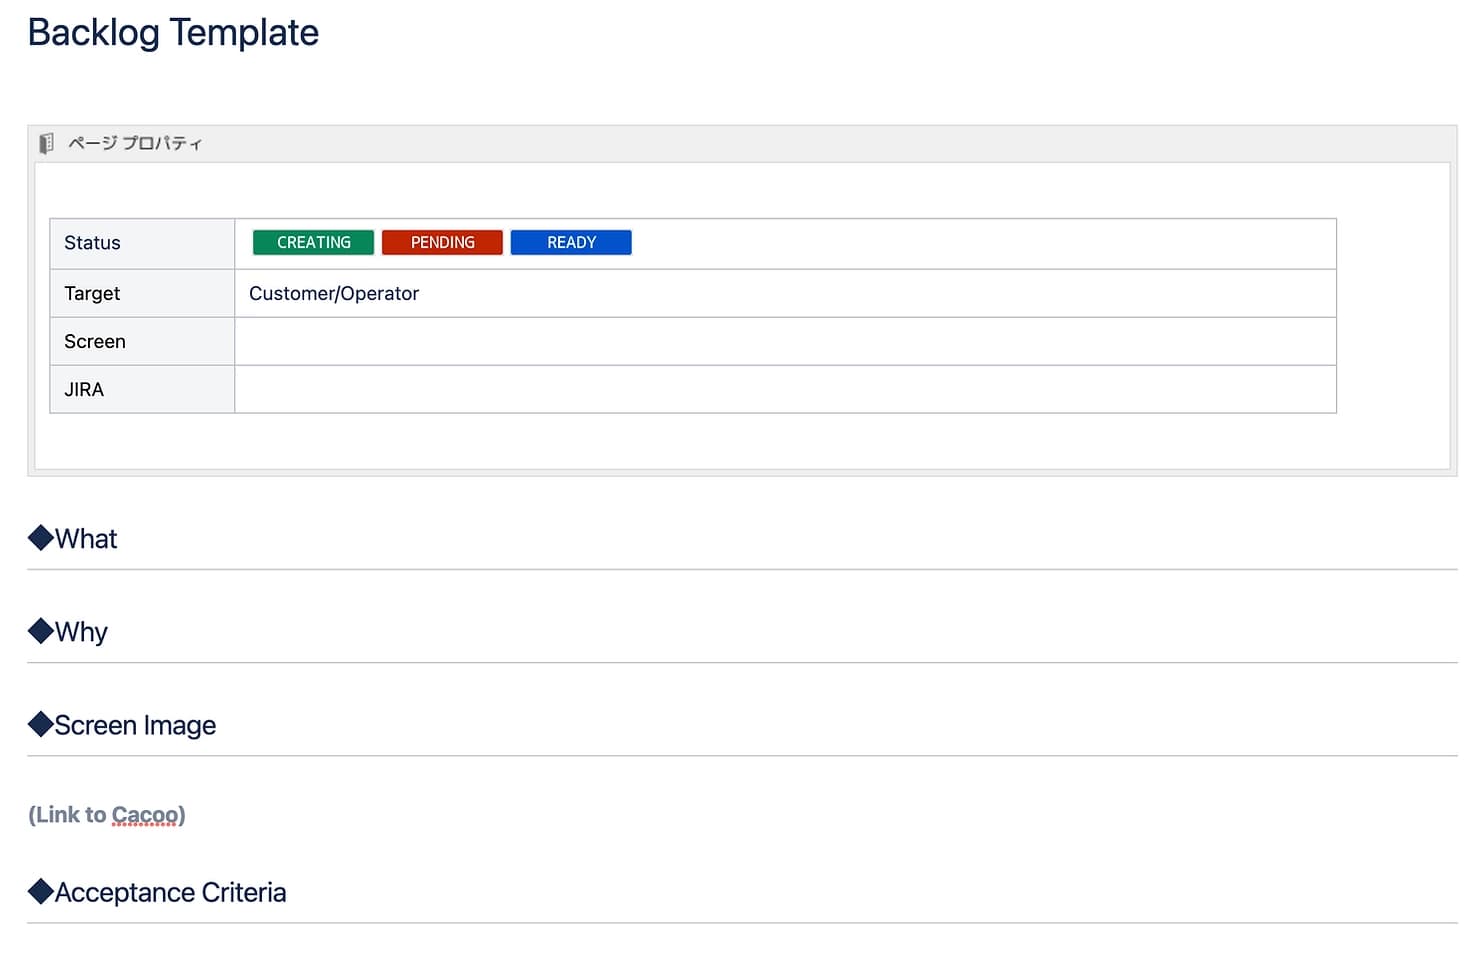The width and height of the screenshot is (1480, 962).
Task: Click the ページ プロパティ macro header label
Action: click(x=135, y=143)
